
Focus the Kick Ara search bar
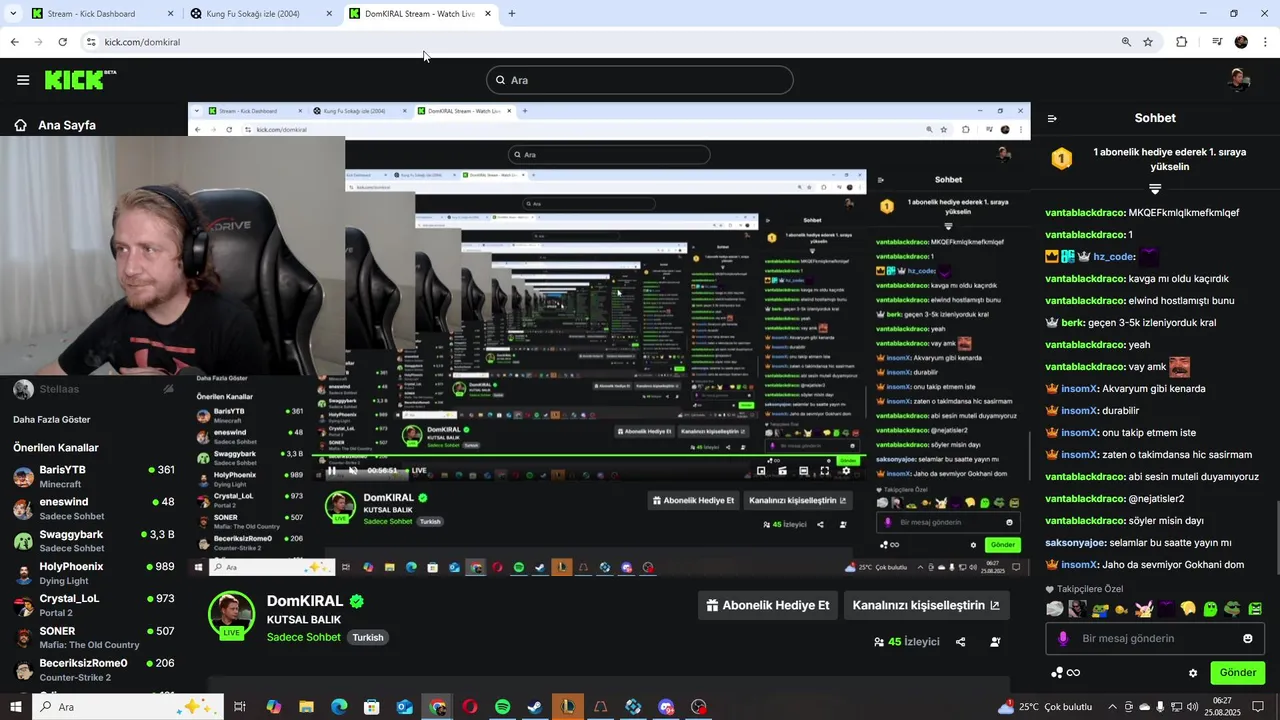click(x=640, y=80)
